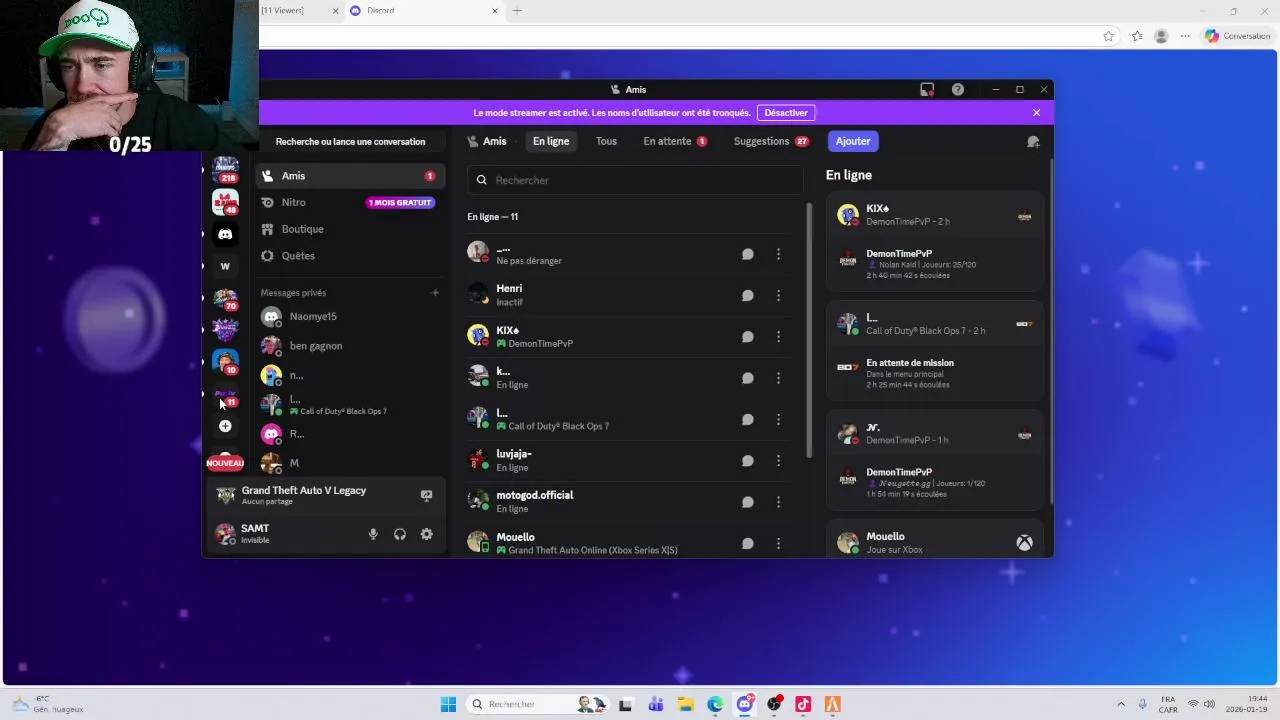This screenshot has height=720, width=1280.
Task: Create a new private message with plus icon
Action: tap(435, 293)
